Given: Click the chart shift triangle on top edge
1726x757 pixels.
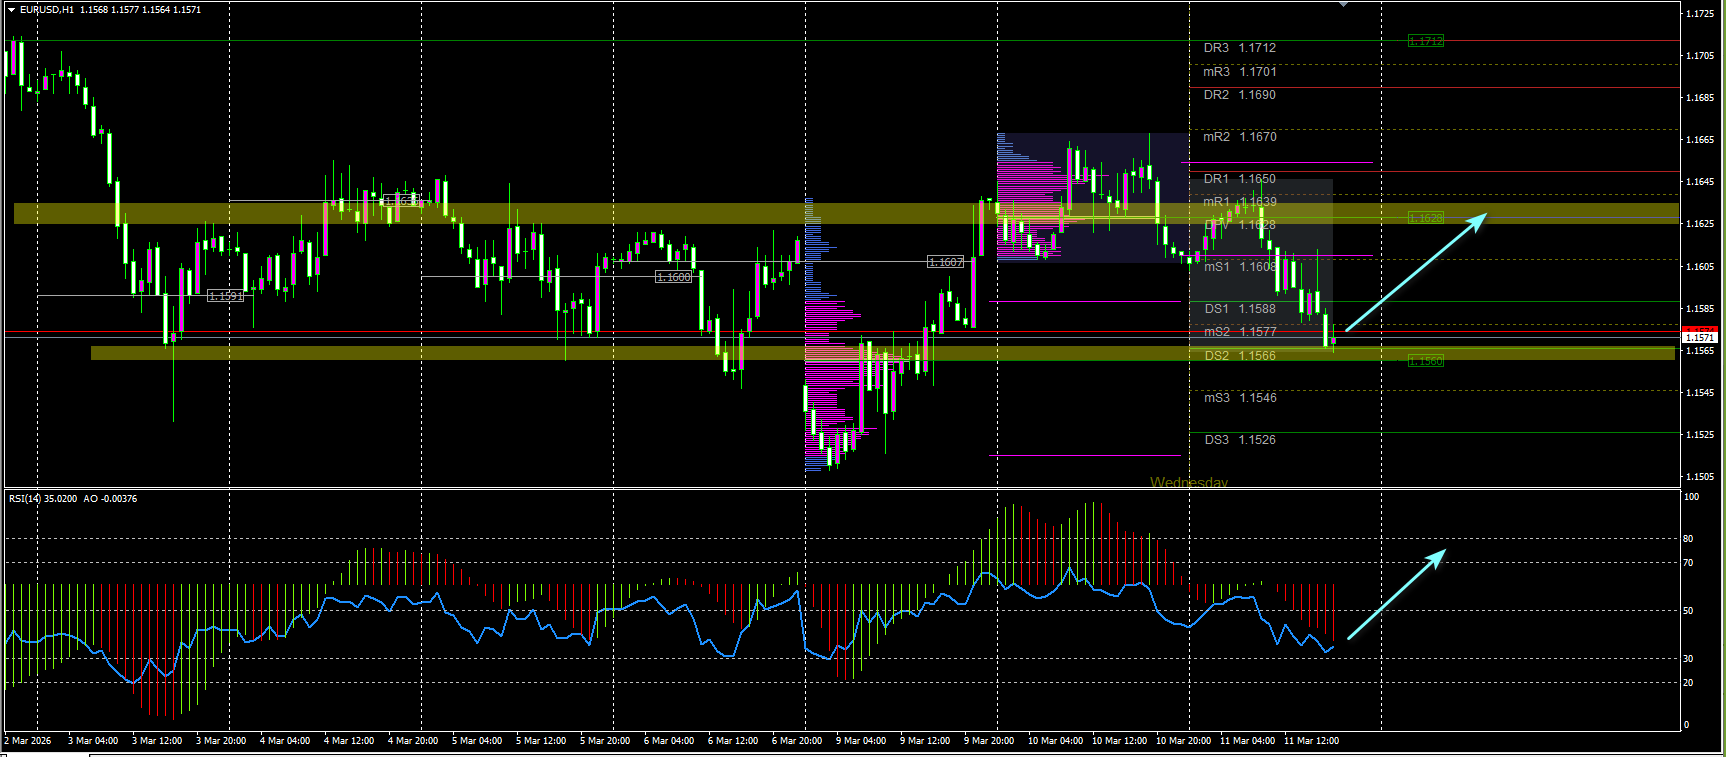Looking at the screenshot, I should (x=1345, y=4).
